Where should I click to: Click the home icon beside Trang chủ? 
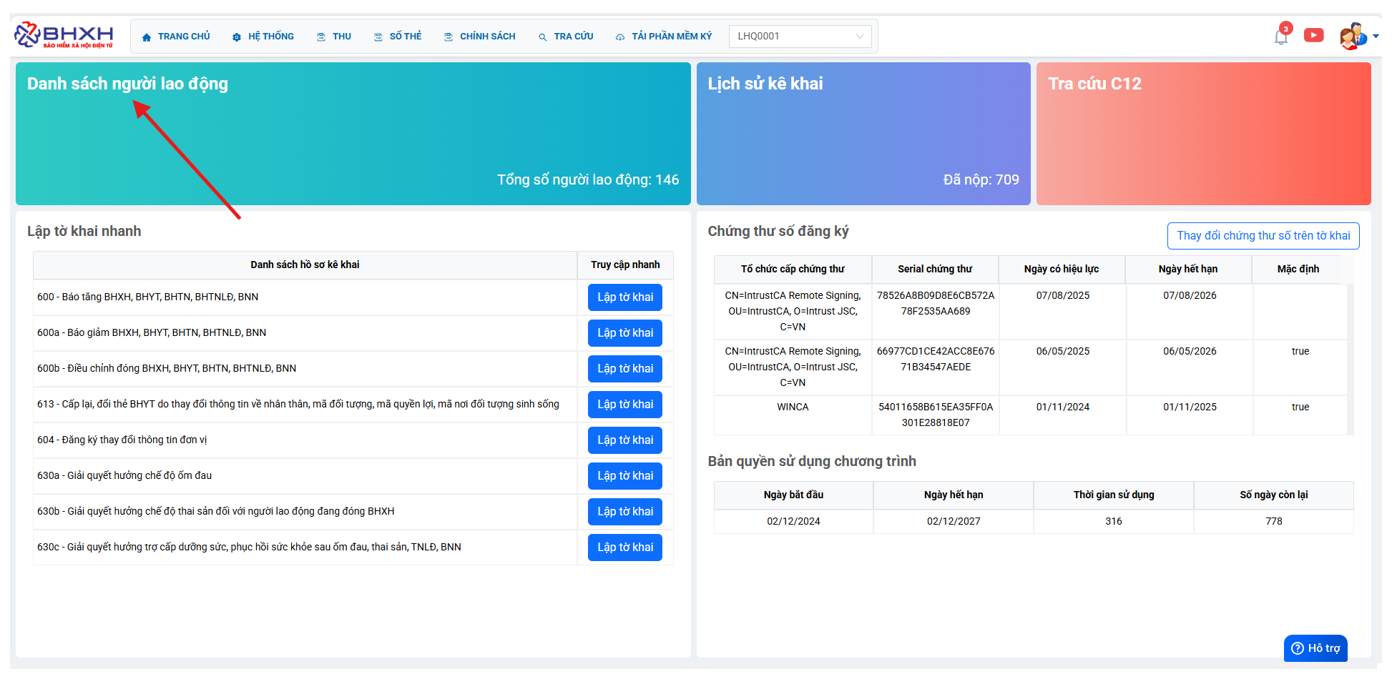pos(147,37)
